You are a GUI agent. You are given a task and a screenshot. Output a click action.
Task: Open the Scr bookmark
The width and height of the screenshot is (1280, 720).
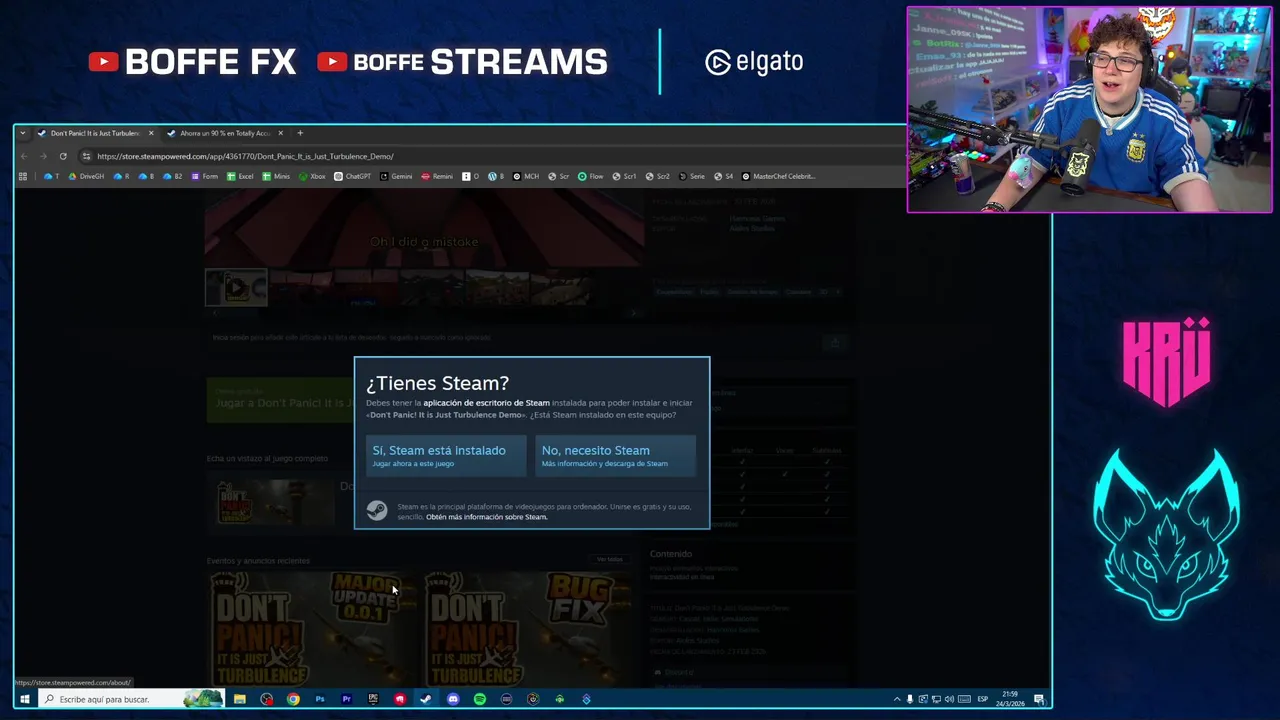pyautogui.click(x=558, y=176)
